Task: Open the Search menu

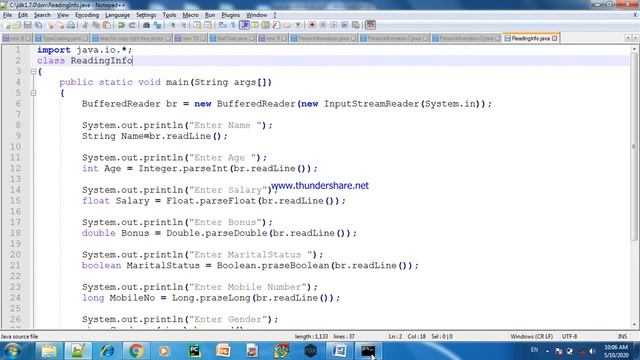Action: coord(42,15)
